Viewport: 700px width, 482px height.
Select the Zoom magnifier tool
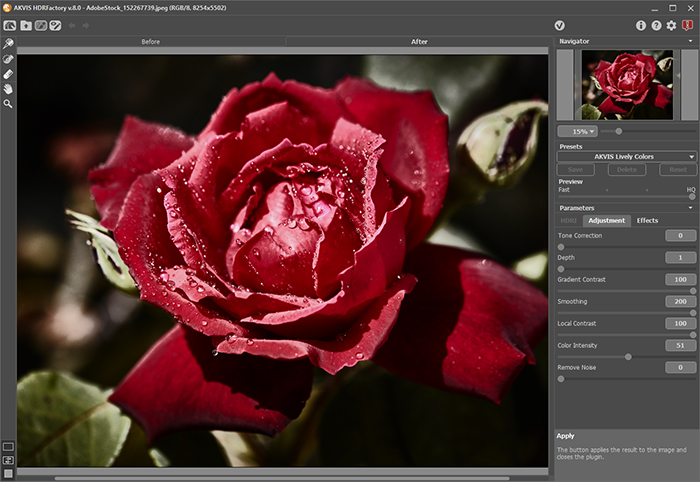pyautogui.click(x=8, y=103)
